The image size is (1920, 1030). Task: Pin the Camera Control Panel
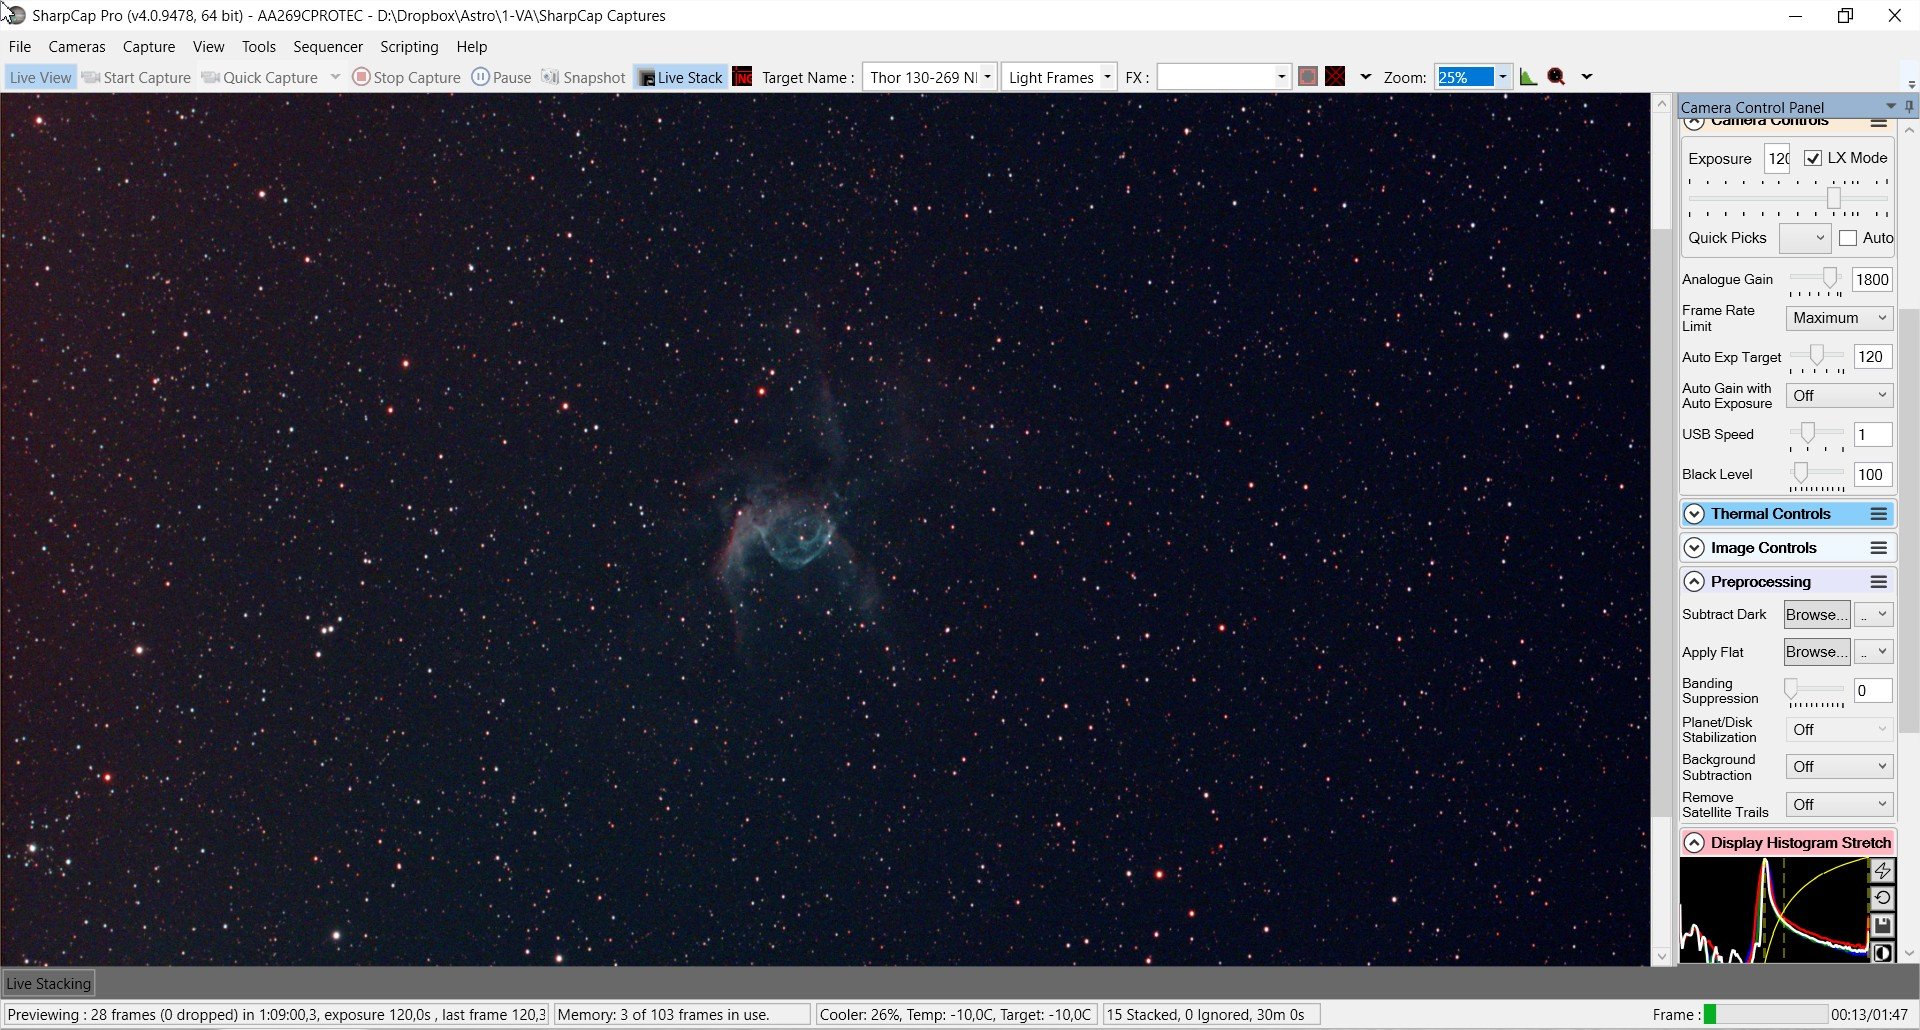pyautogui.click(x=1909, y=107)
